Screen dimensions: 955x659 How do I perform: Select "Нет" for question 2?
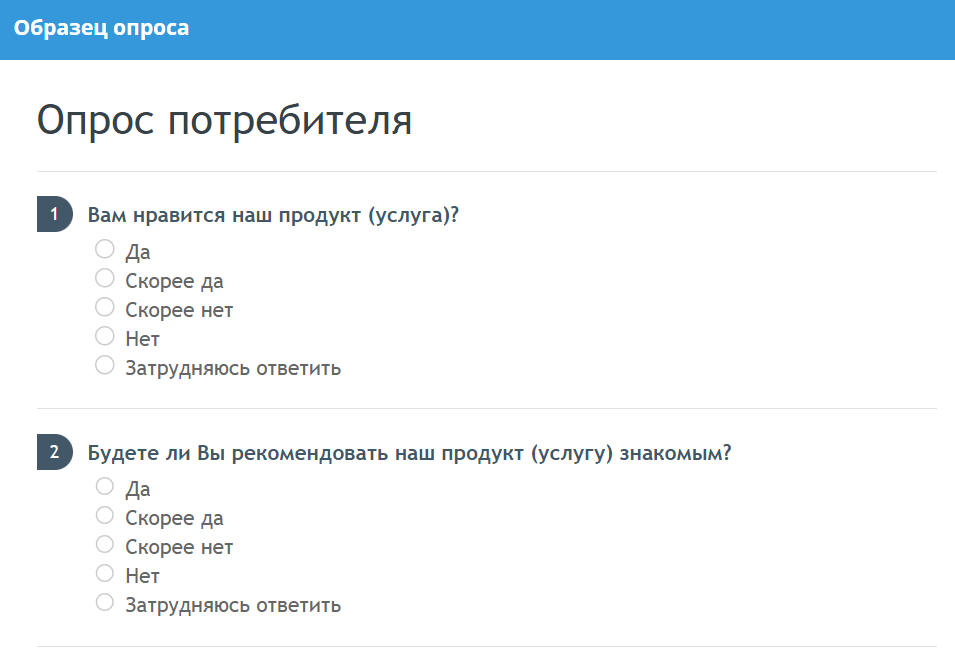(104, 573)
